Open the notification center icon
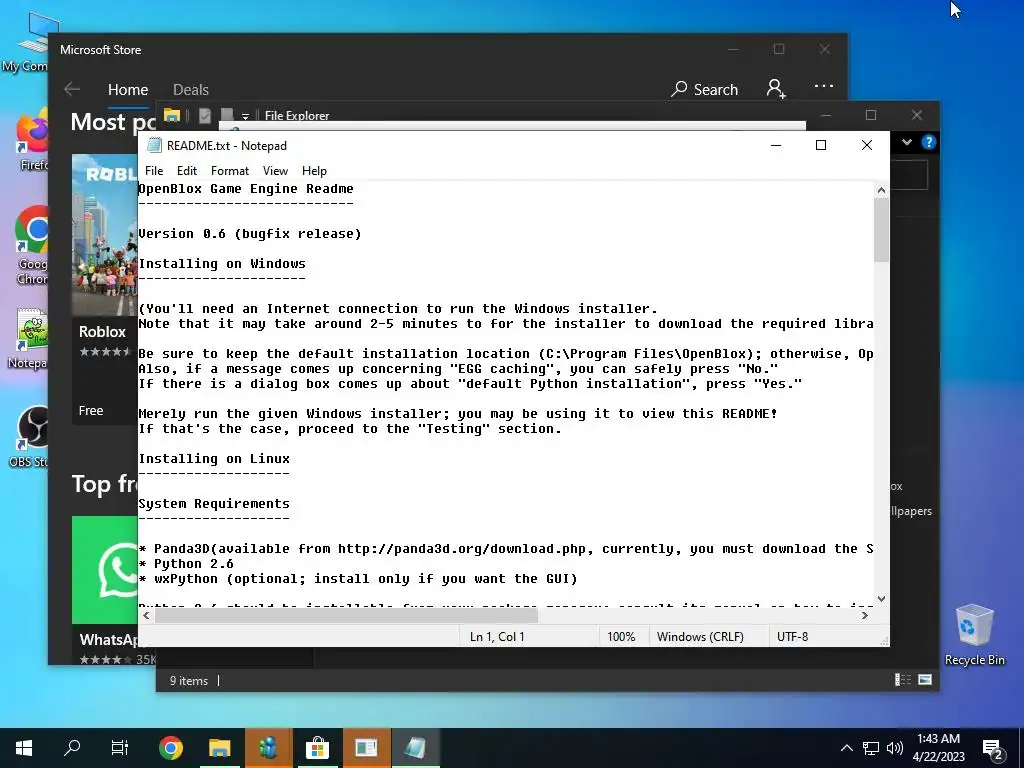The image size is (1024, 768). coord(993,748)
